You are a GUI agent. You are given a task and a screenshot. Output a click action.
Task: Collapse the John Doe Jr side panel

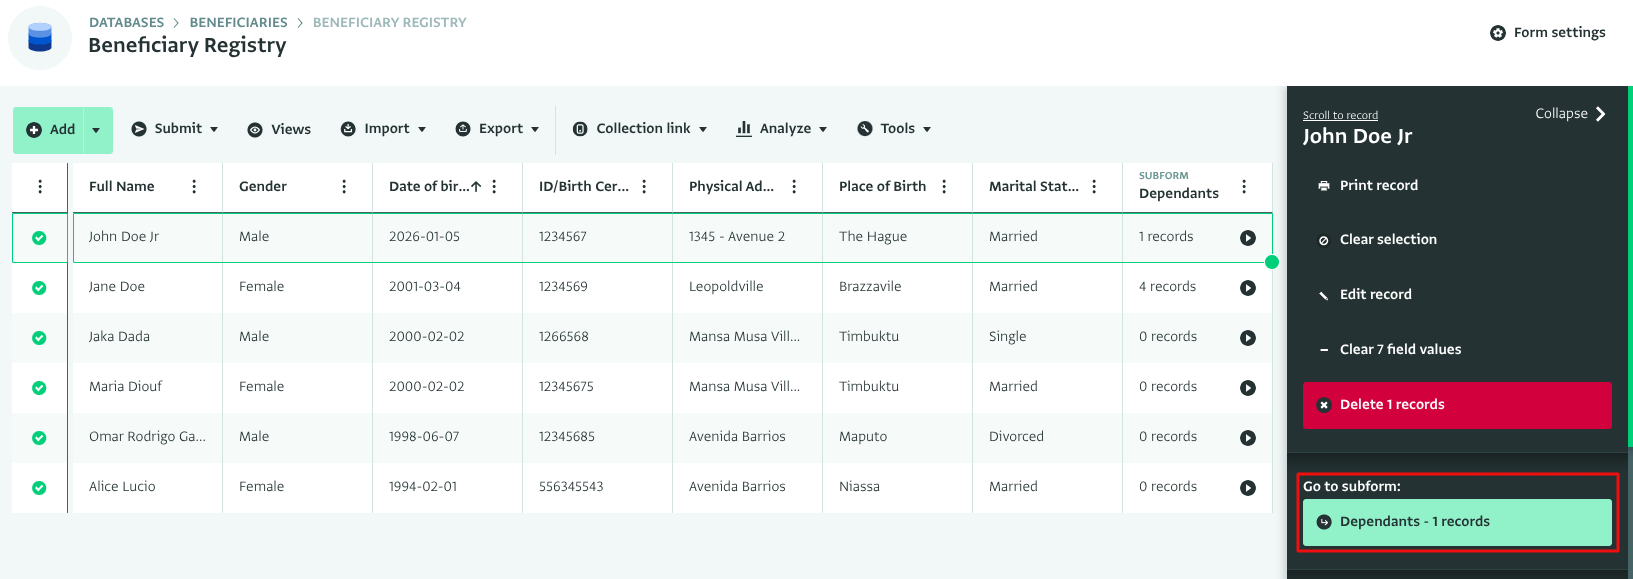pyautogui.click(x=1570, y=114)
